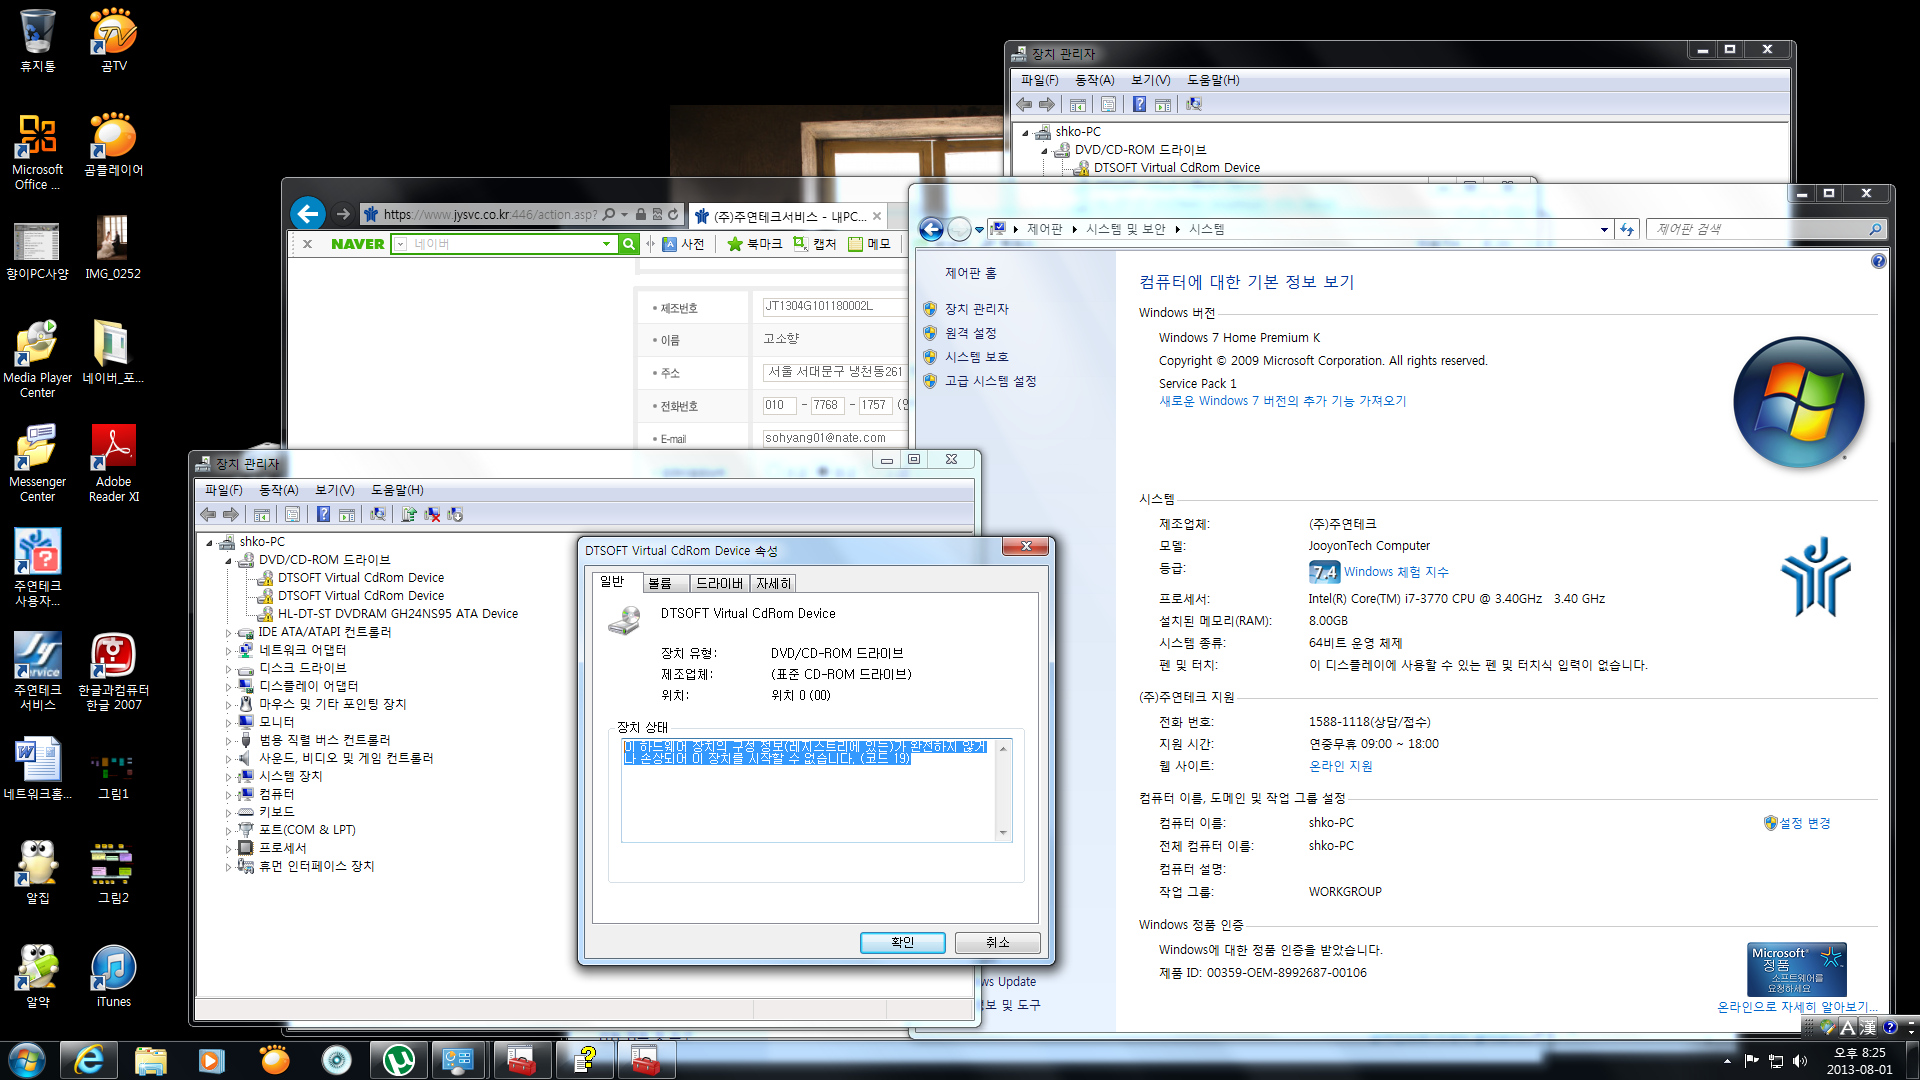Click 장치 관리자 link in System sidebar
This screenshot has width=1920, height=1080.
[x=977, y=309]
